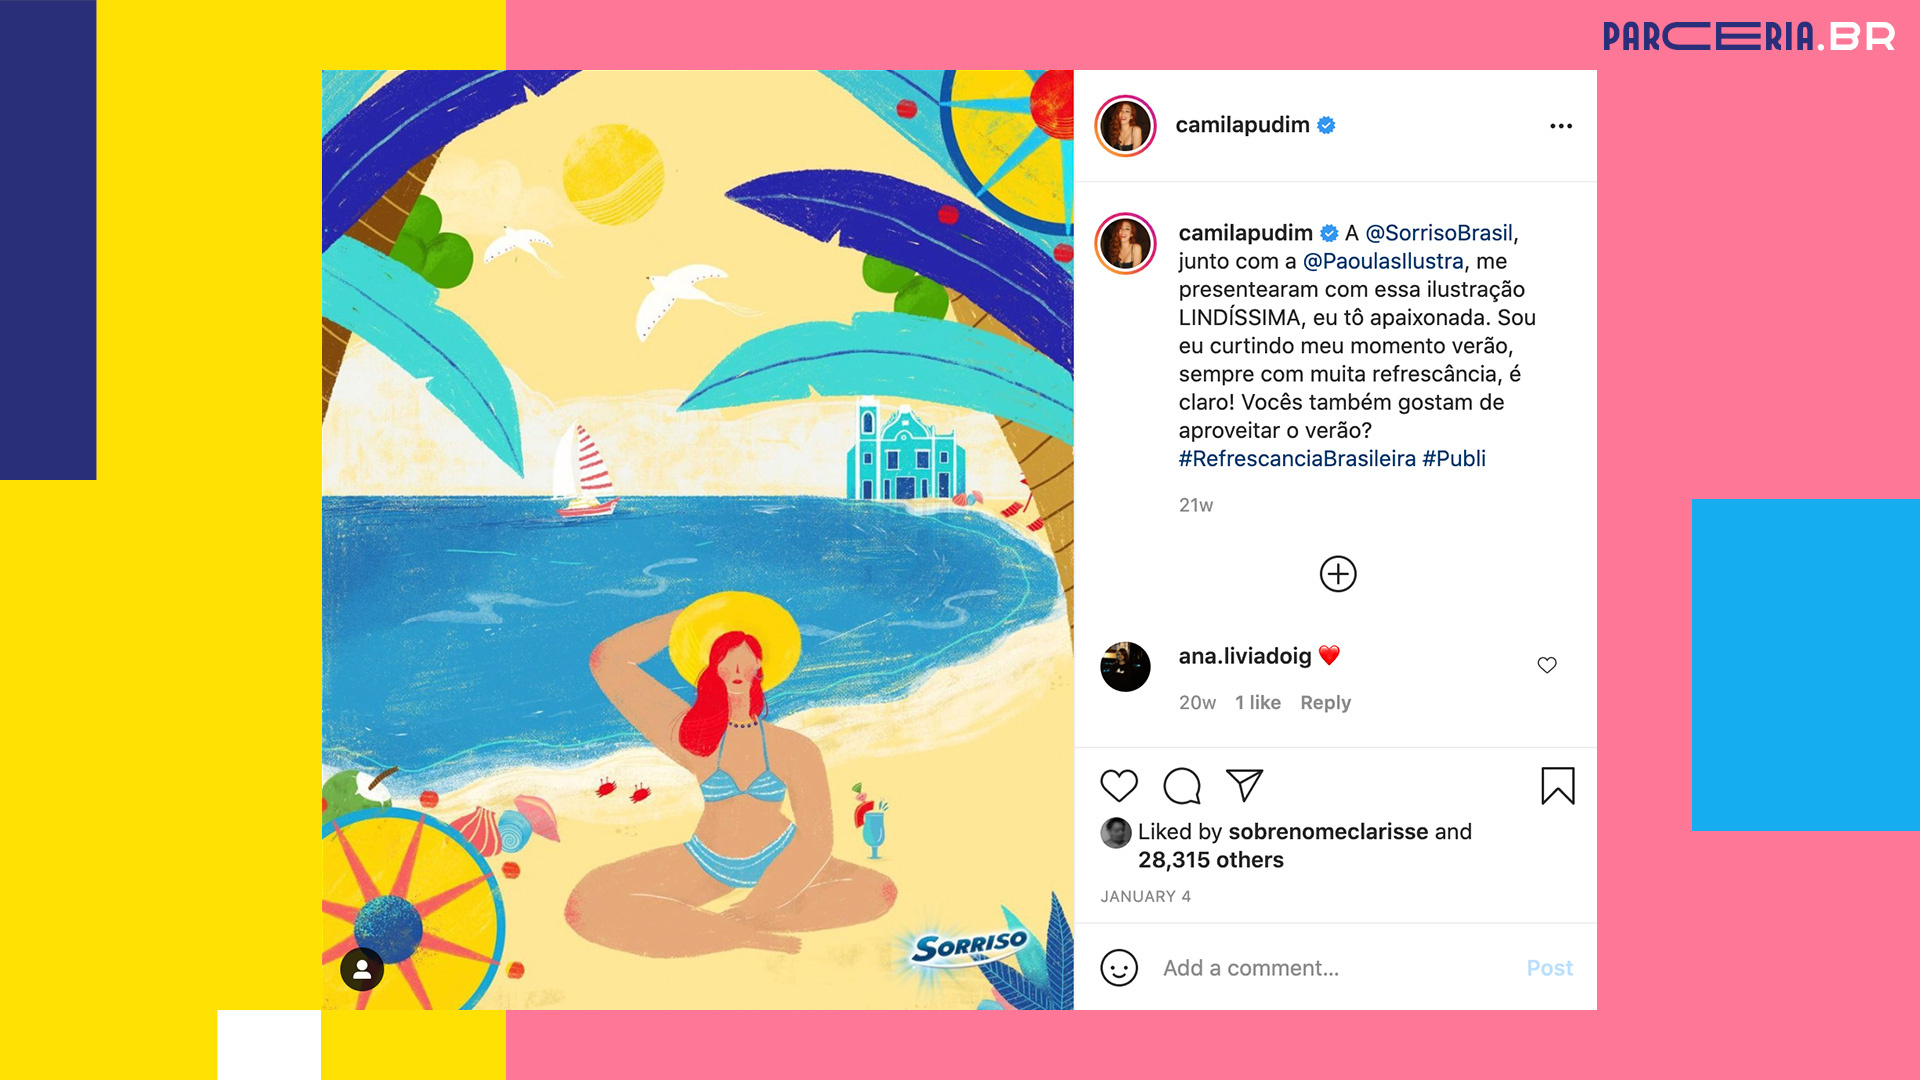1920x1080 pixels.
Task: Like ana.liviadoig's comment heart
Action: (x=1547, y=665)
